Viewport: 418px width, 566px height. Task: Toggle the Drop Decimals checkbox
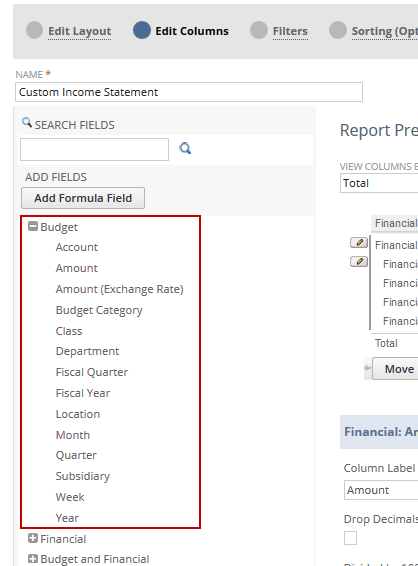point(350,538)
